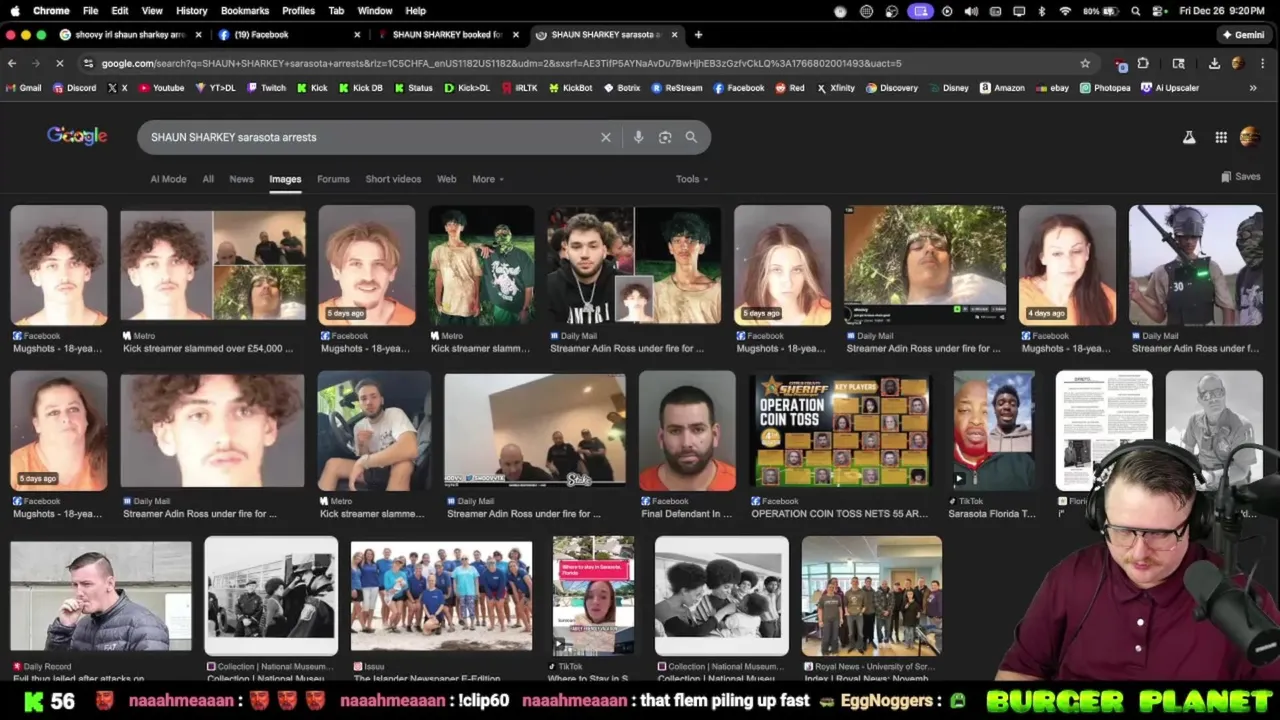
Task: Go to Google home via logo
Action: [77, 136]
